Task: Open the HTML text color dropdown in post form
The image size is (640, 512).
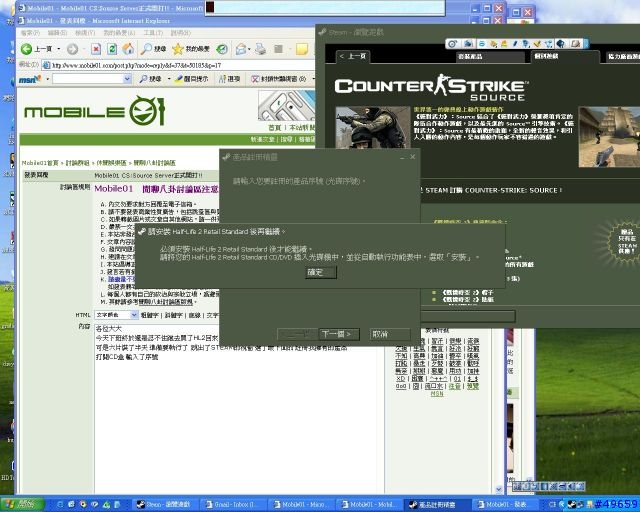Action: coord(134,315)
